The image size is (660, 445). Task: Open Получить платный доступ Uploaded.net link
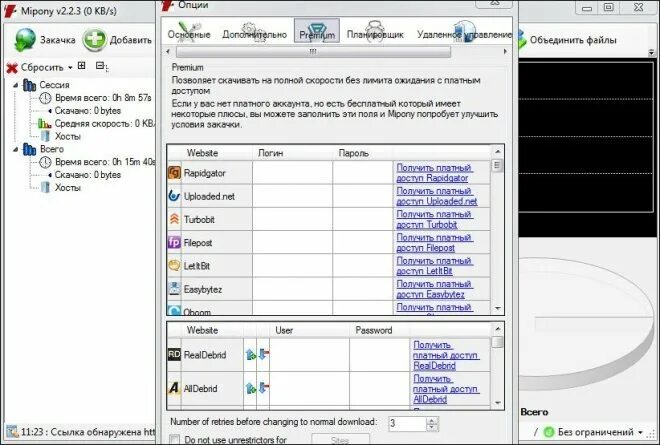coord(436,196)
